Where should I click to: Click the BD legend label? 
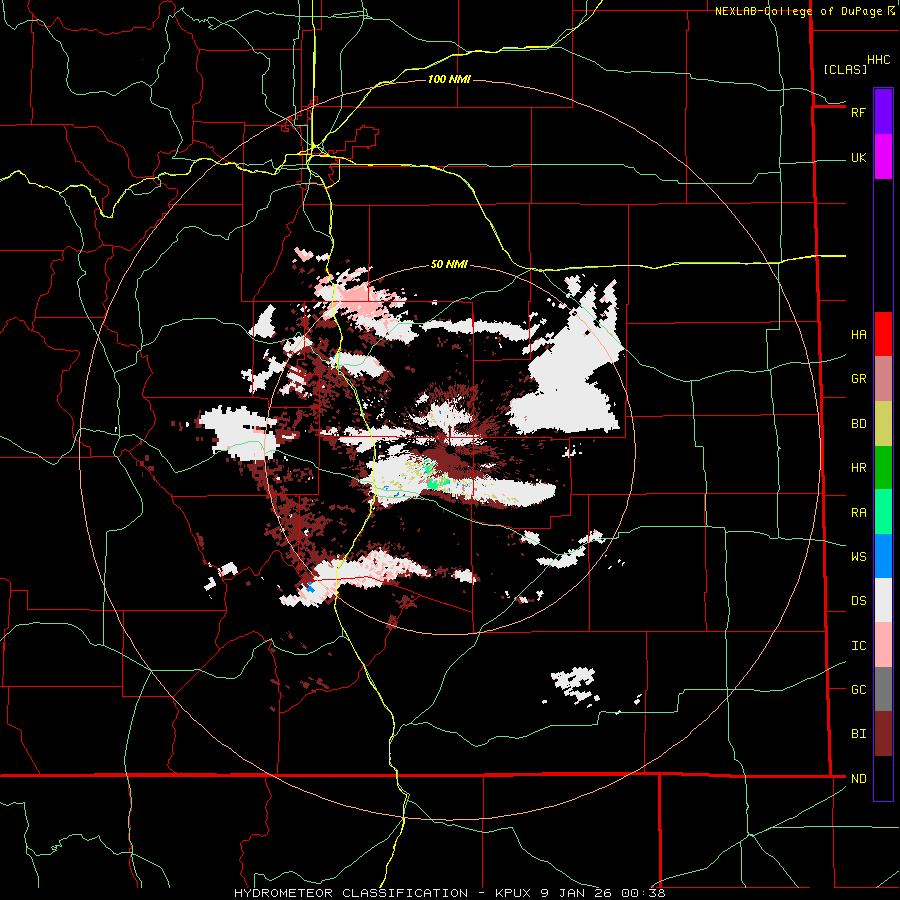858,424
